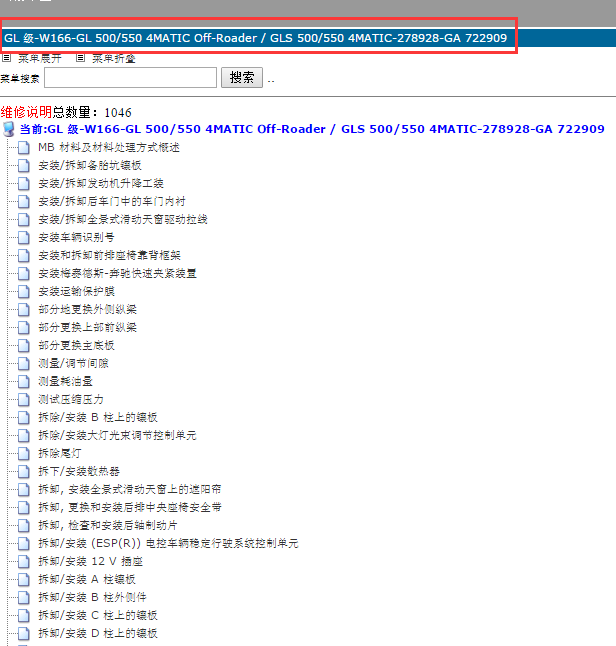616x646 pixels.
Task: Open 拆卸/安装 B 柱外侧件
Action: click(92, 597)
